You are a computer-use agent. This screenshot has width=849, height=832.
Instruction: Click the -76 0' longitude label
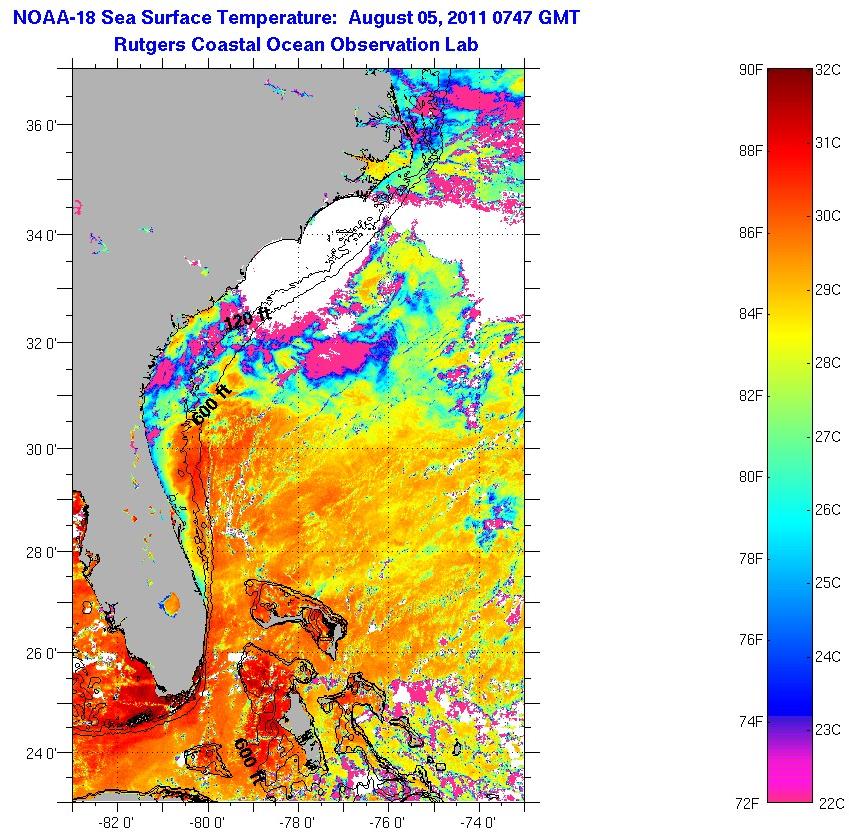(387, 822)
